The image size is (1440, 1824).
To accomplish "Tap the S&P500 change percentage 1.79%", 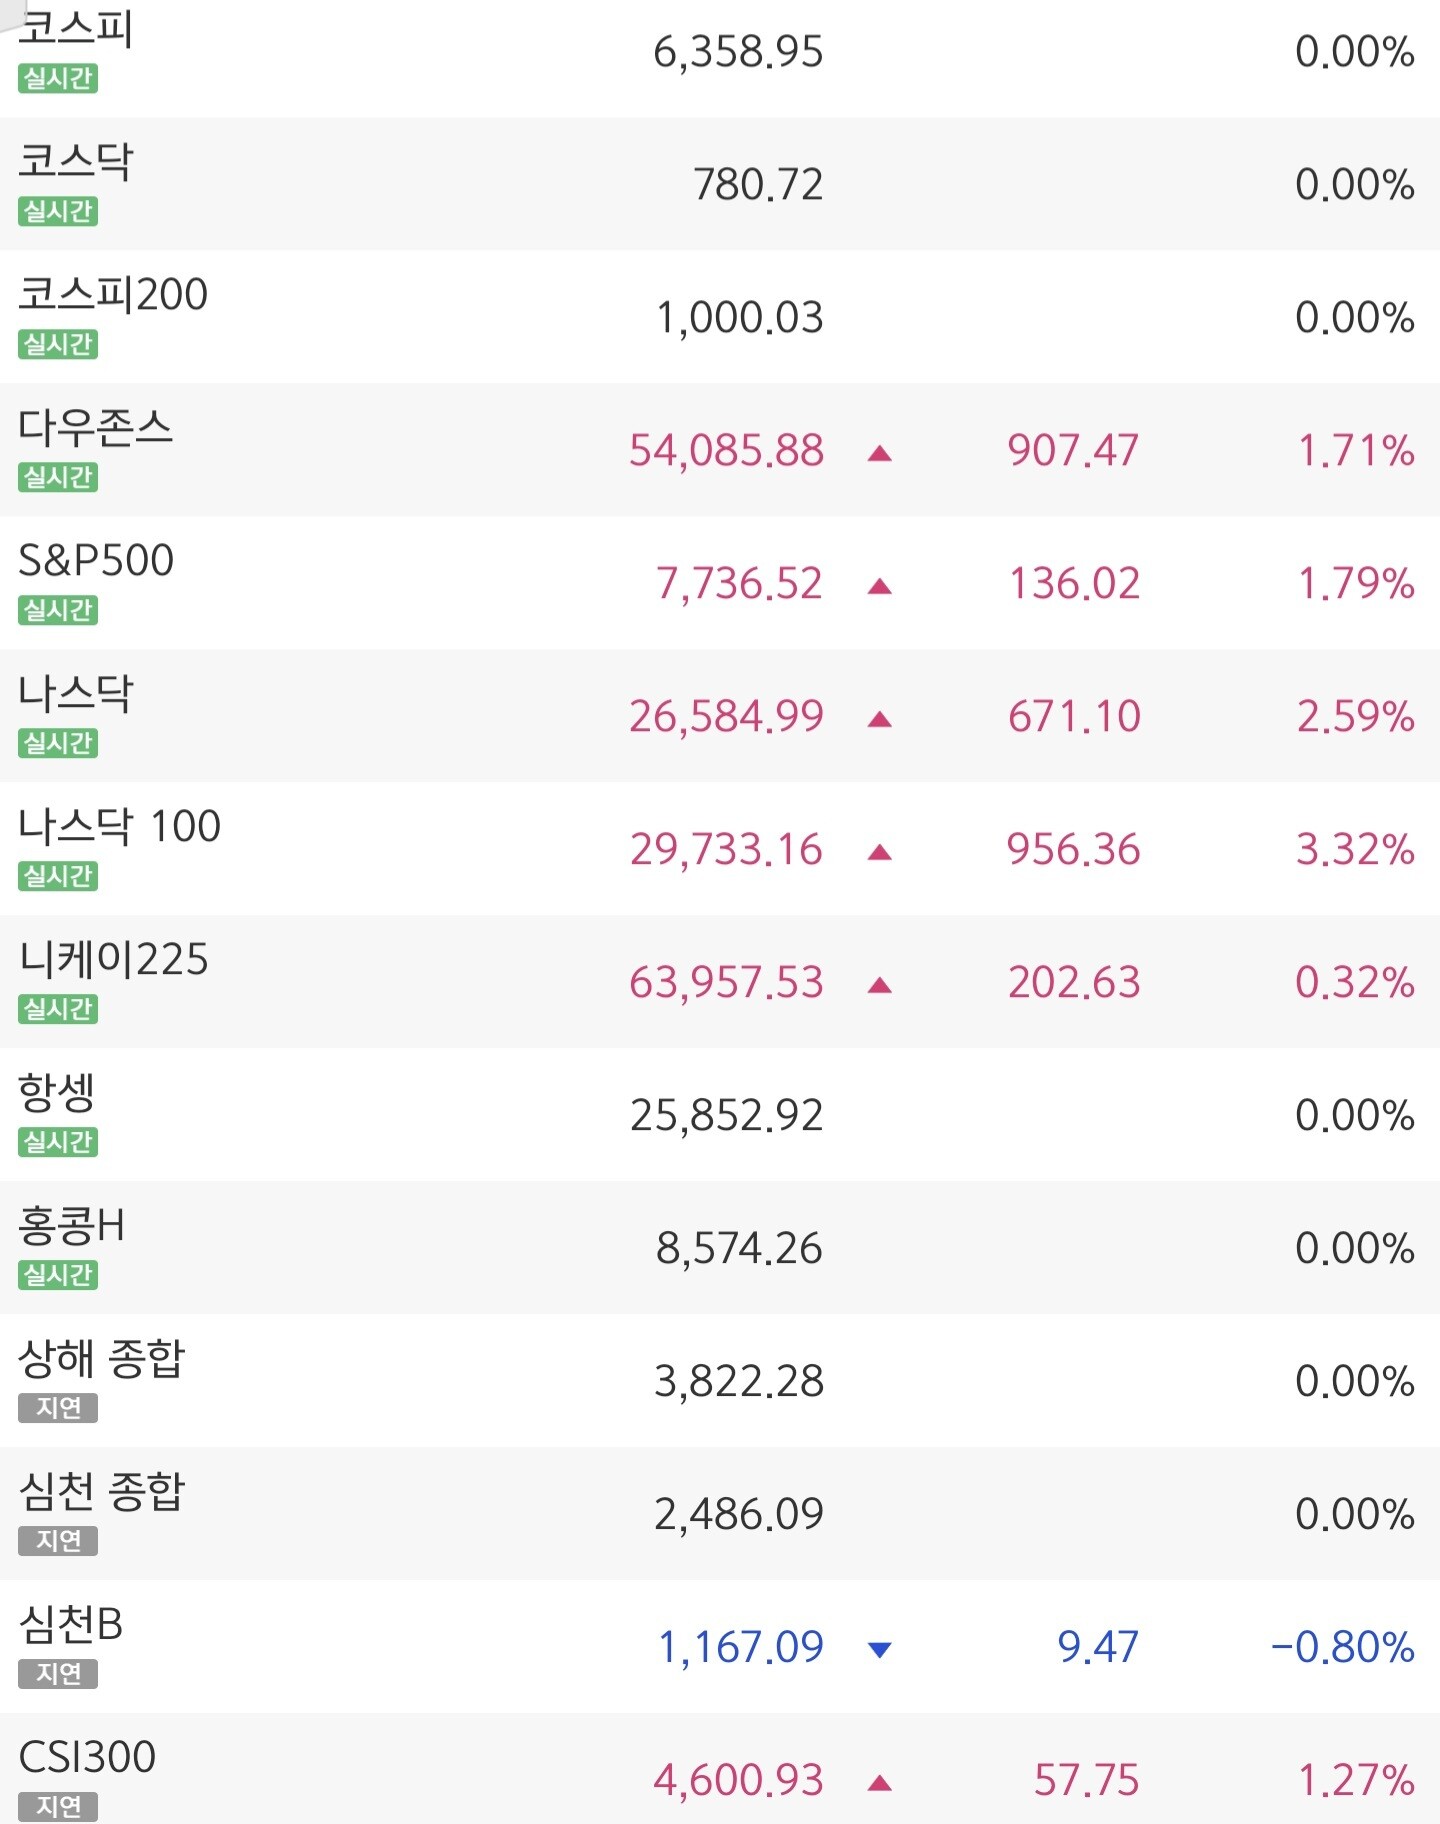I will tap(1356, 584).
